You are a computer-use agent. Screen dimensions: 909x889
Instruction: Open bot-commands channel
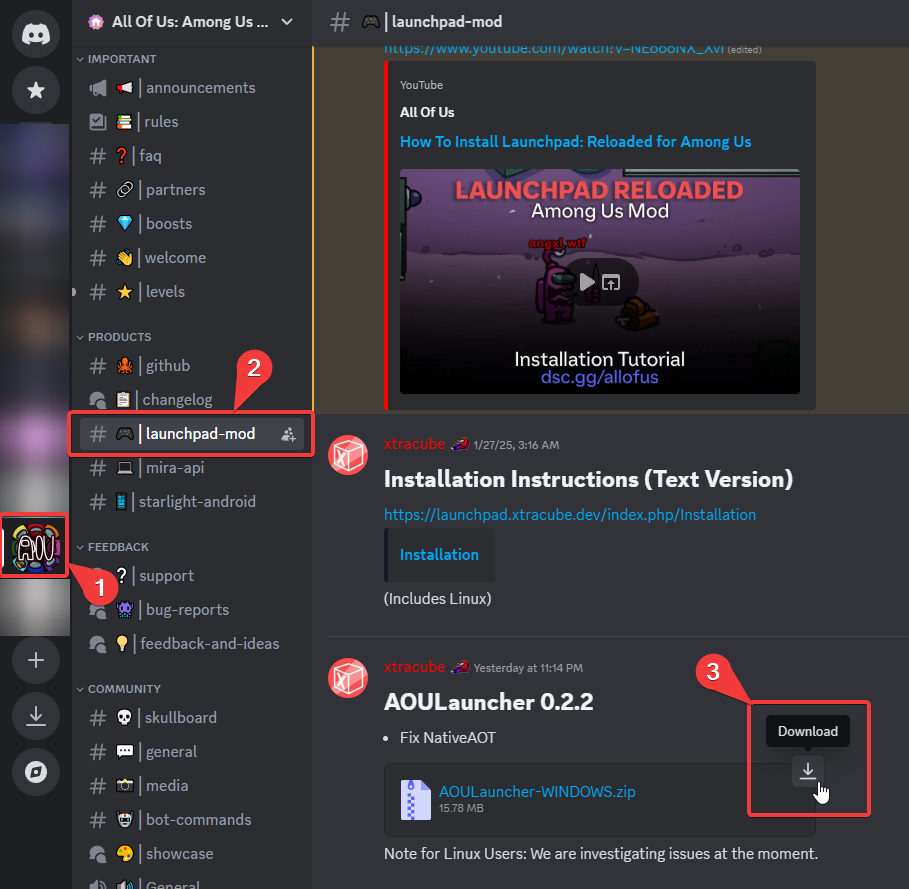point(192,819)
